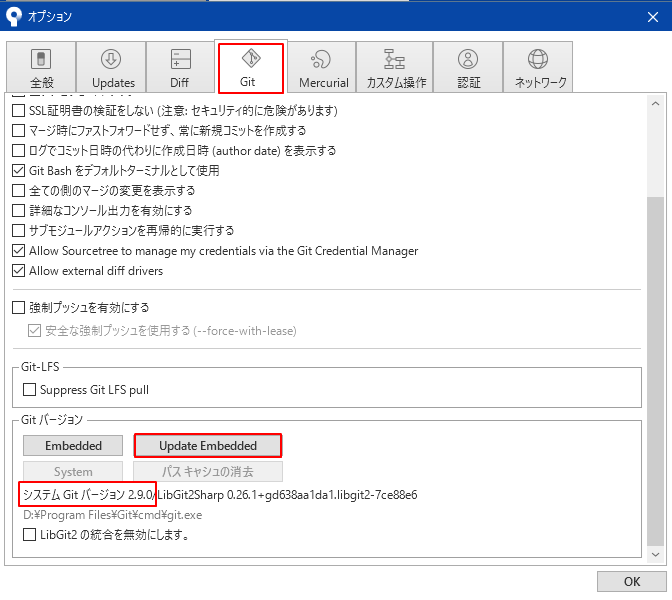Enable SSL証明書の検証をしない checkbox
Screen dimensions: 672x600
tap(18, 111)
